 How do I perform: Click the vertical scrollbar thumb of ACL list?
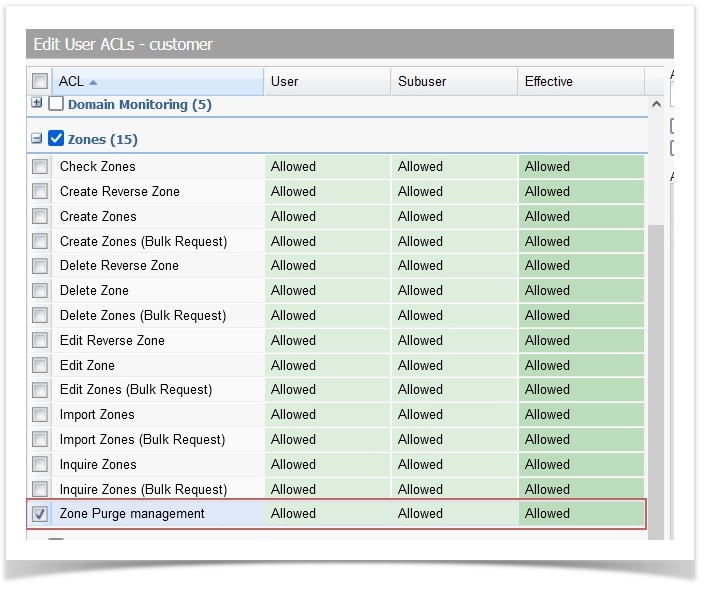(x=656, y=382)
